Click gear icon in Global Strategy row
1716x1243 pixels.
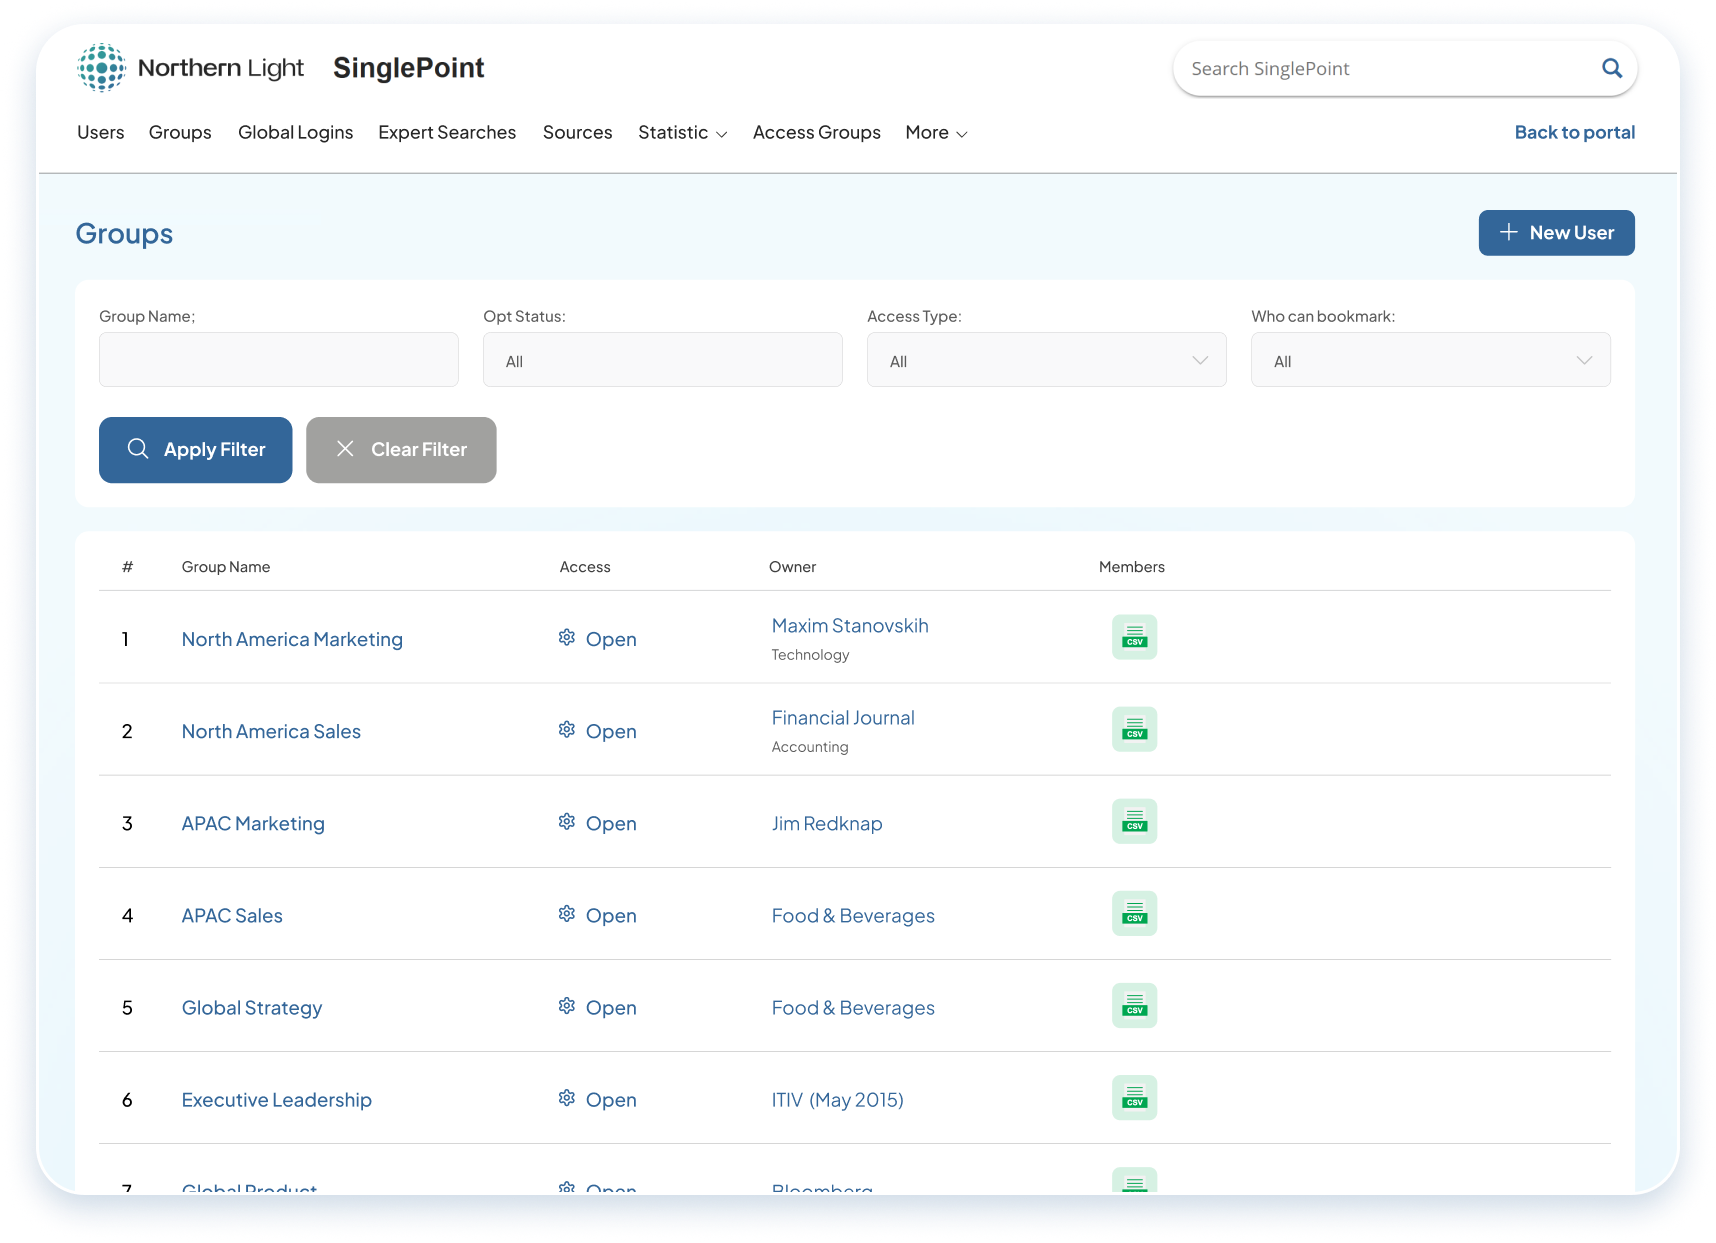[x=567, y=1006]
